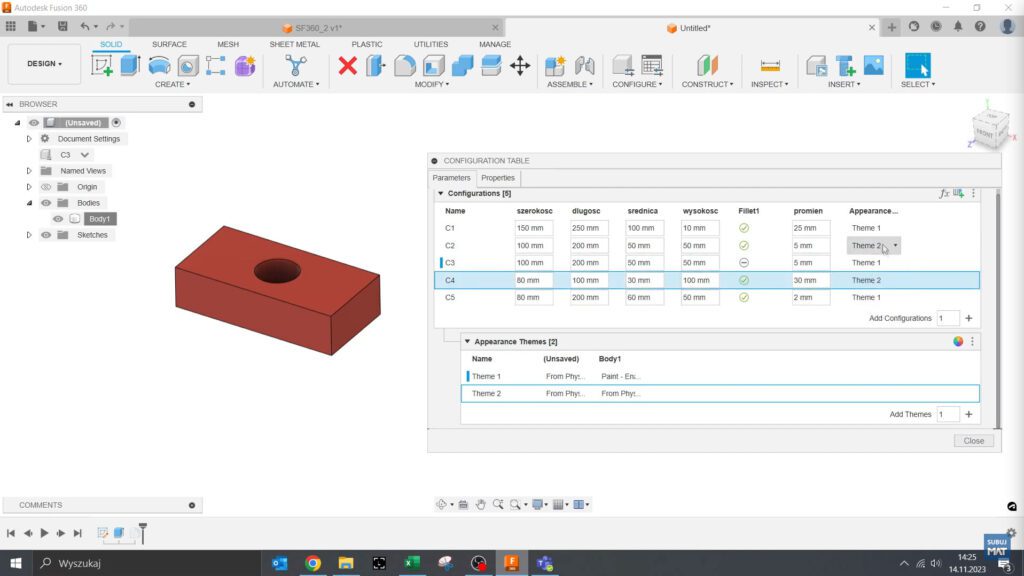The width and height of the screenshot is (1024, 576).
Task: Click the plus button next to Add Configurations
Action: [968, 318]
